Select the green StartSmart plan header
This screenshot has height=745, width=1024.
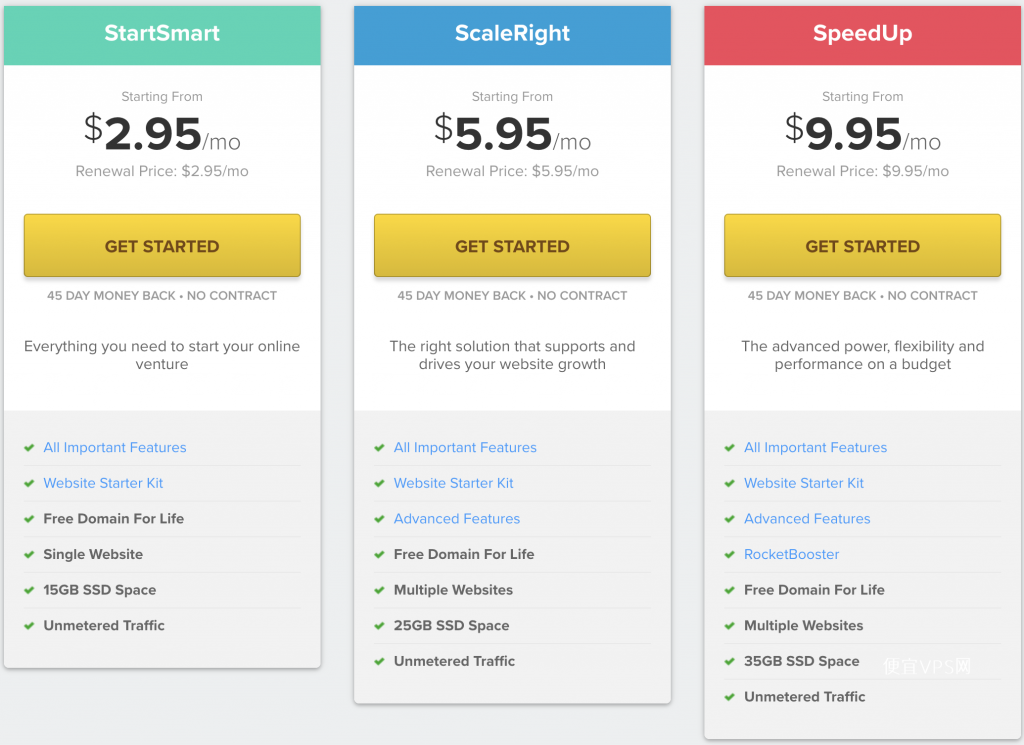(x=162, y=35)
